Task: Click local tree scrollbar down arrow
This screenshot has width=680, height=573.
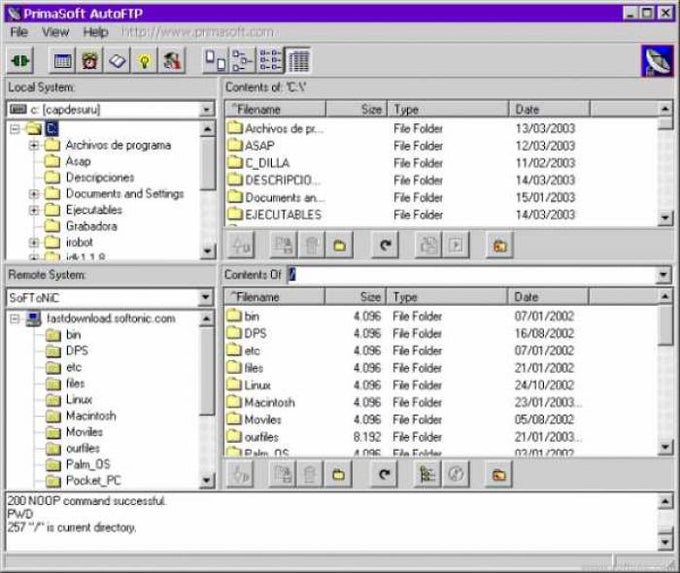Action: 207,251
